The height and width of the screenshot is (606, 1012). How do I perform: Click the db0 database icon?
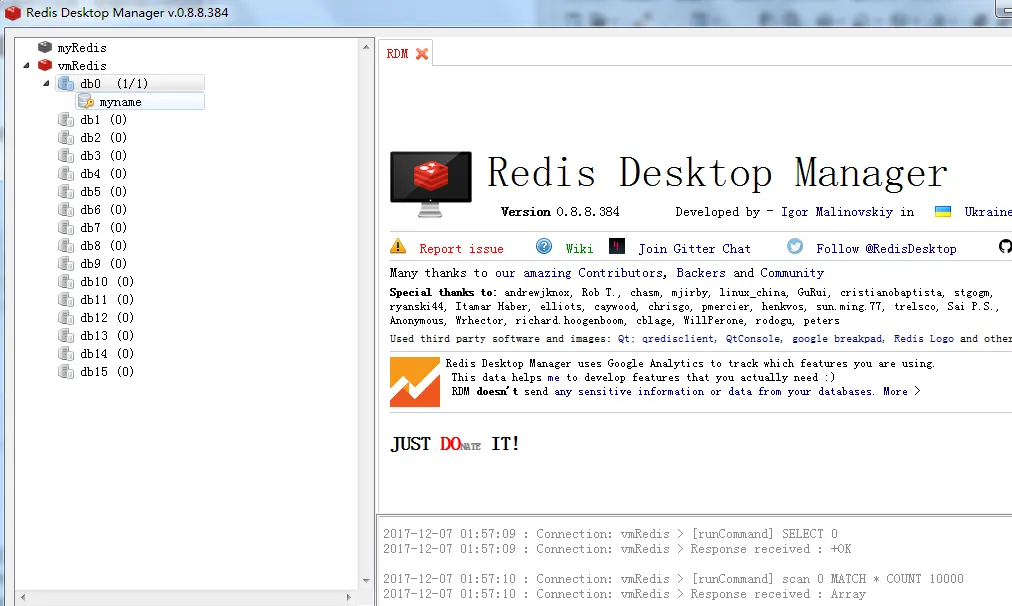[65, 83]
